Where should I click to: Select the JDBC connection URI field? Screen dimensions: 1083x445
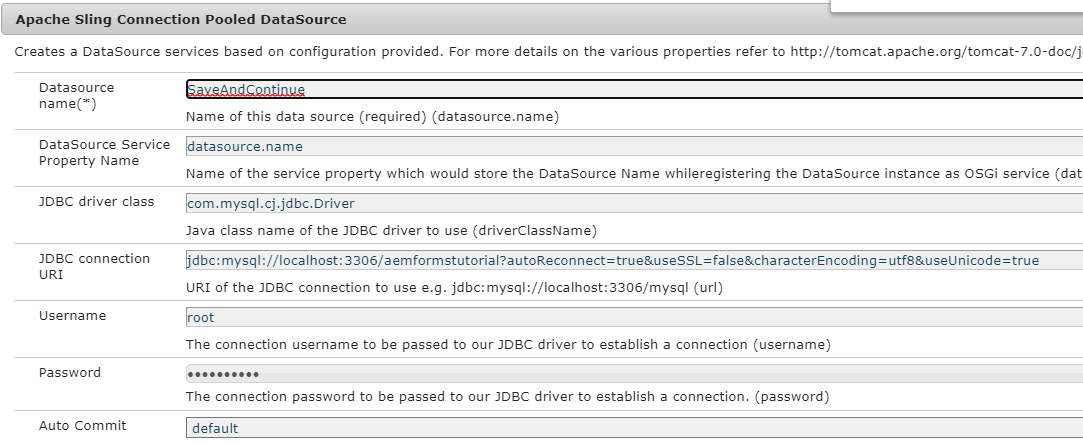tap(633, 260)
